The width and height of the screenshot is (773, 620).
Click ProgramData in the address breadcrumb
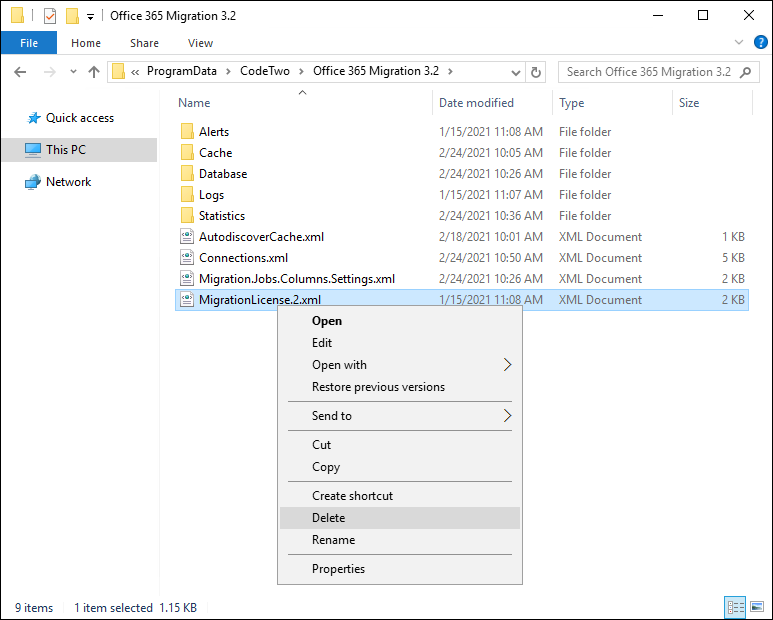click(x=181, y=71)
